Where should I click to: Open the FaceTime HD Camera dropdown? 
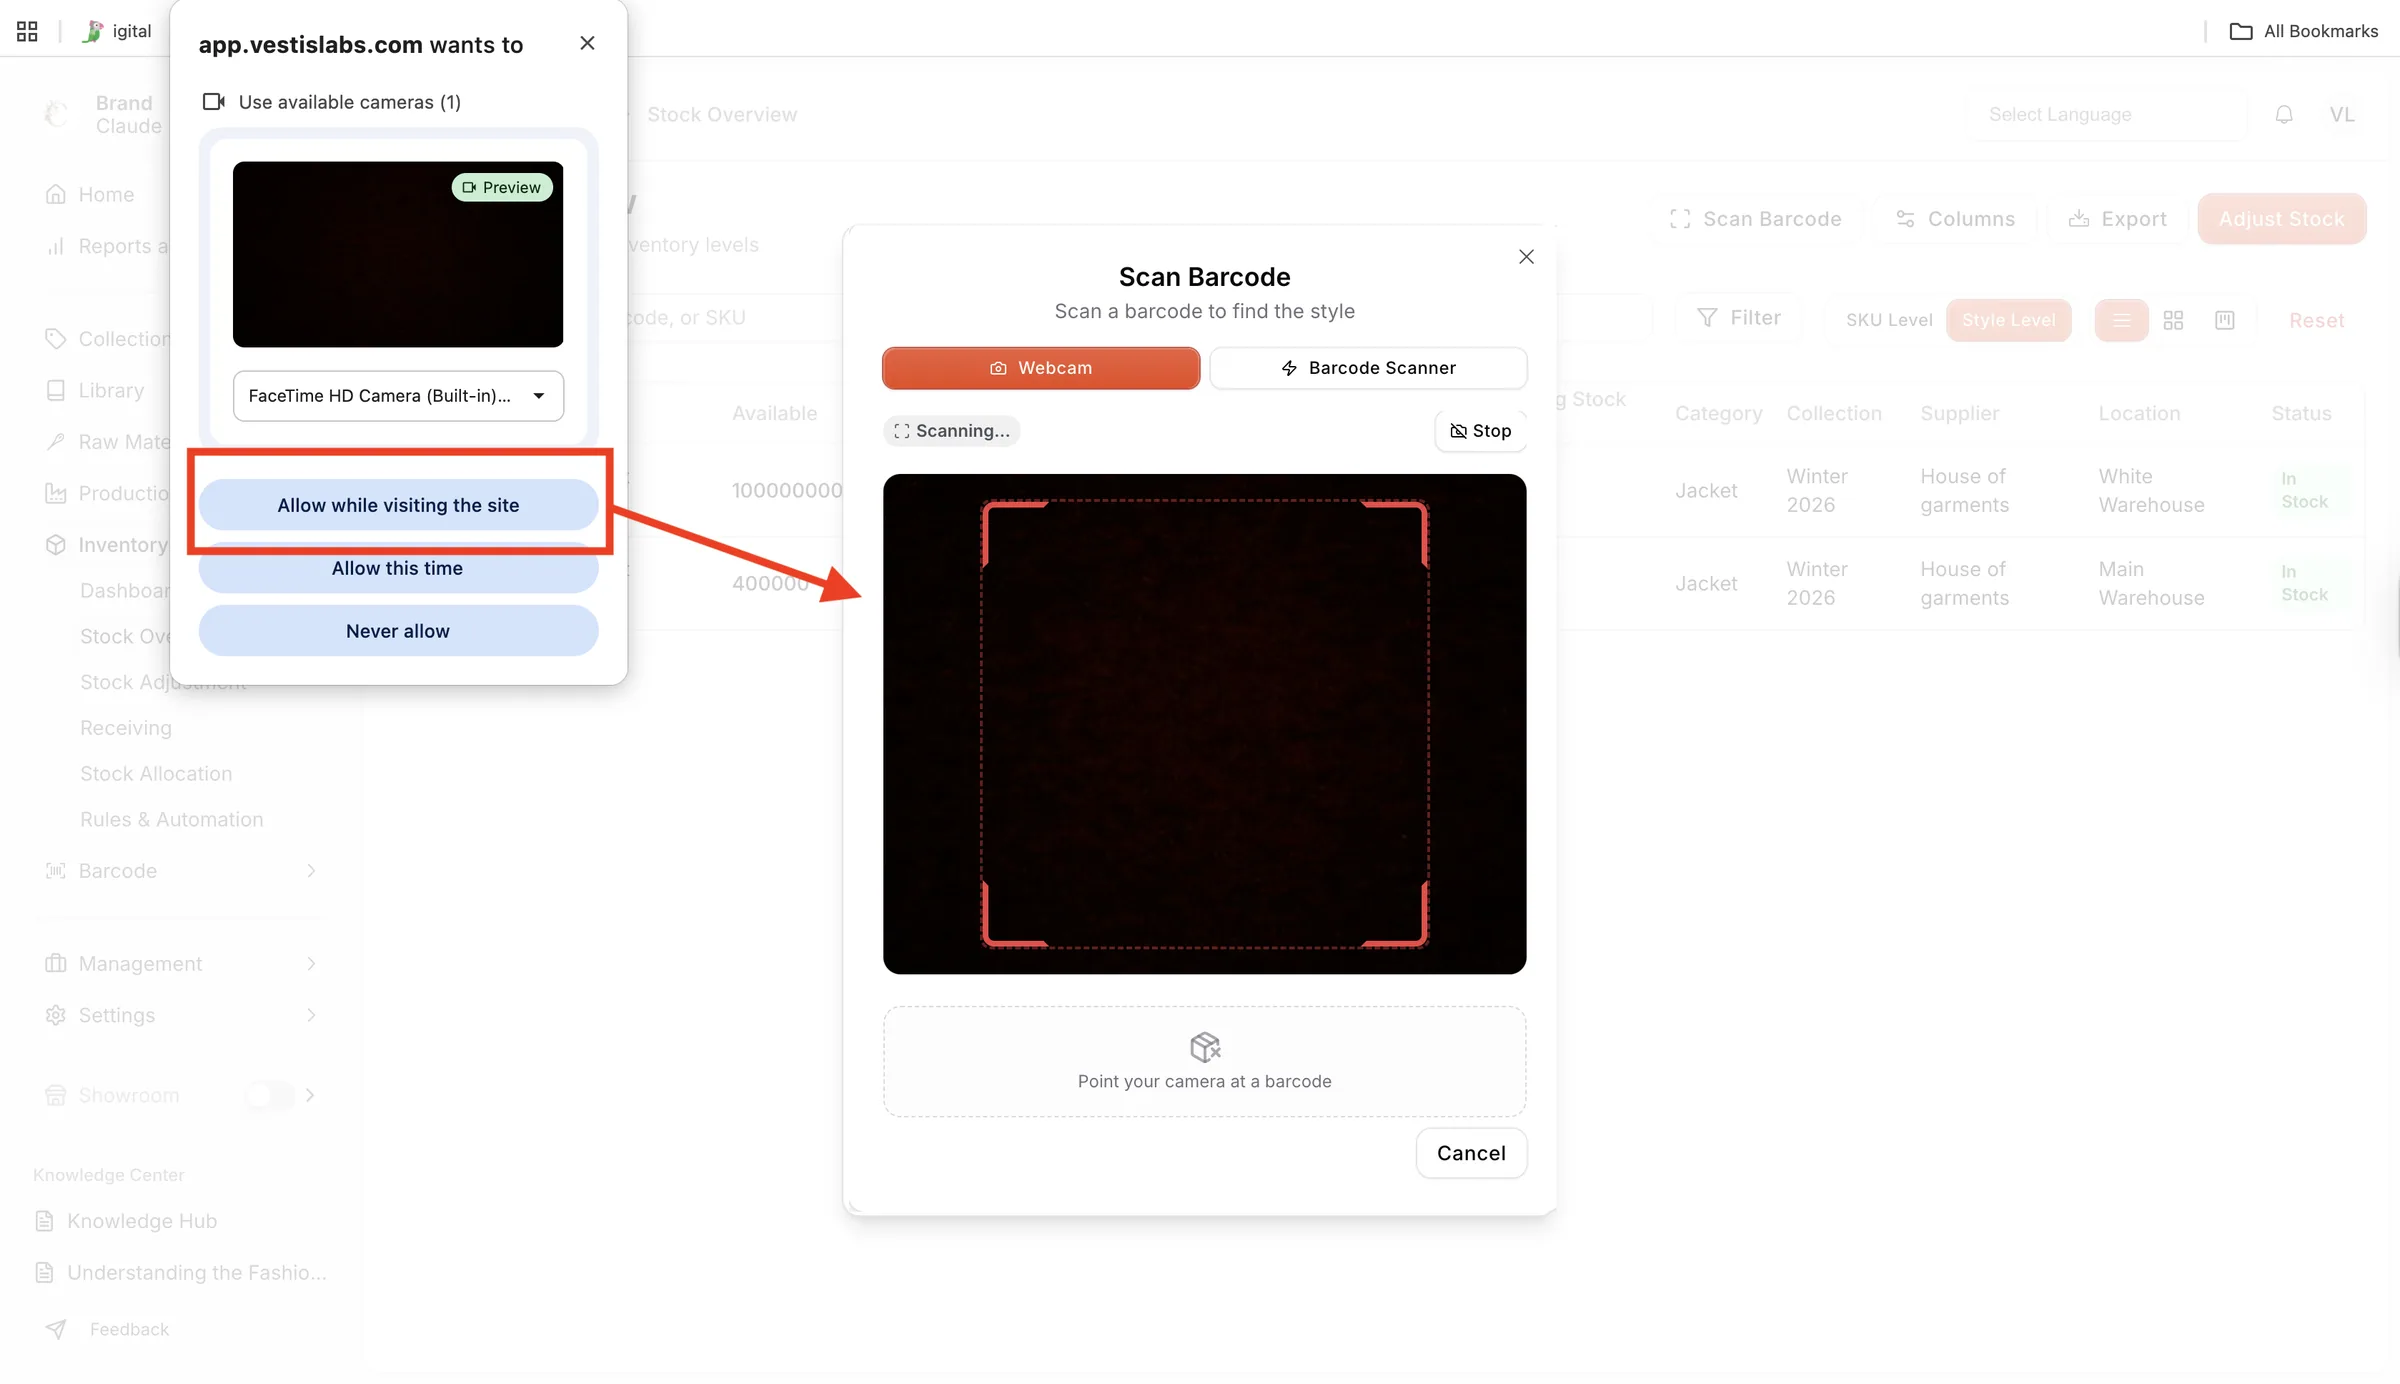coord(398,396)
